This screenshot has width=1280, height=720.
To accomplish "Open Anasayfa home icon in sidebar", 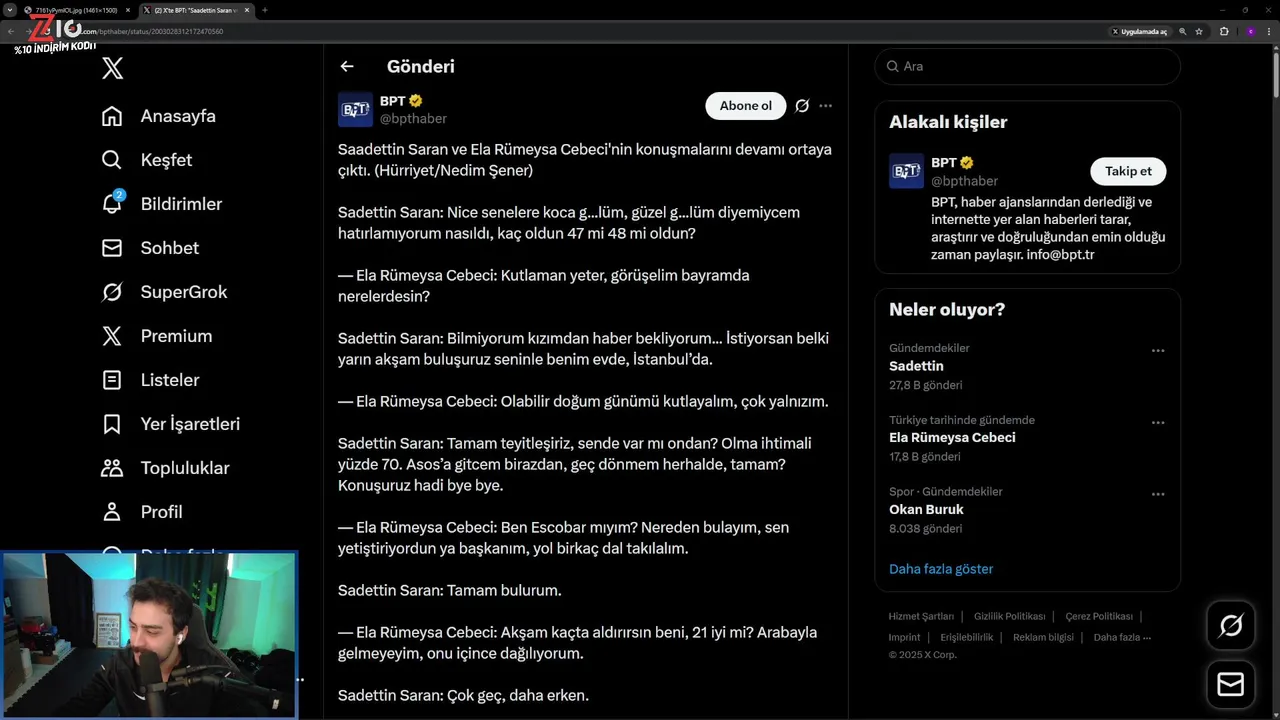I will (x=112, y=116).
